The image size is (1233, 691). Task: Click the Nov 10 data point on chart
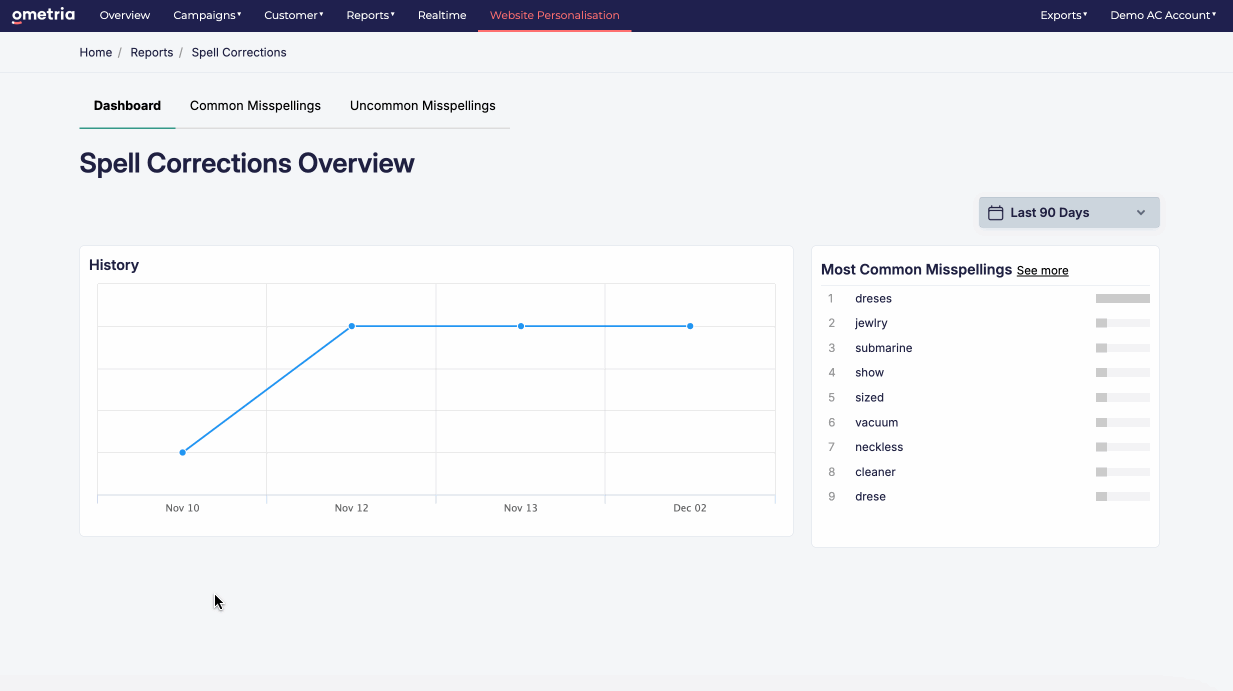point(182,453)
